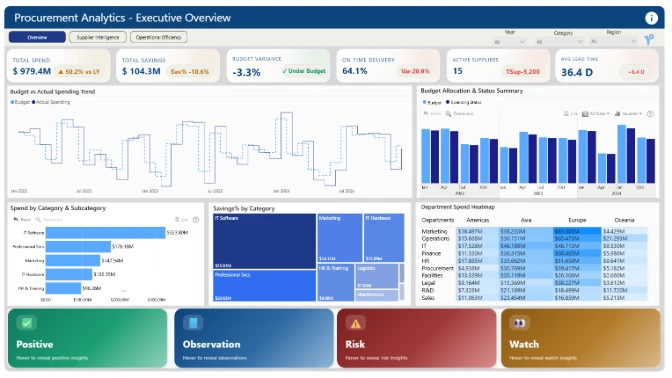Screen dimensions: 672x378
Task: Switch to the Supplier Intelligence tab
Action: point(98,37)
